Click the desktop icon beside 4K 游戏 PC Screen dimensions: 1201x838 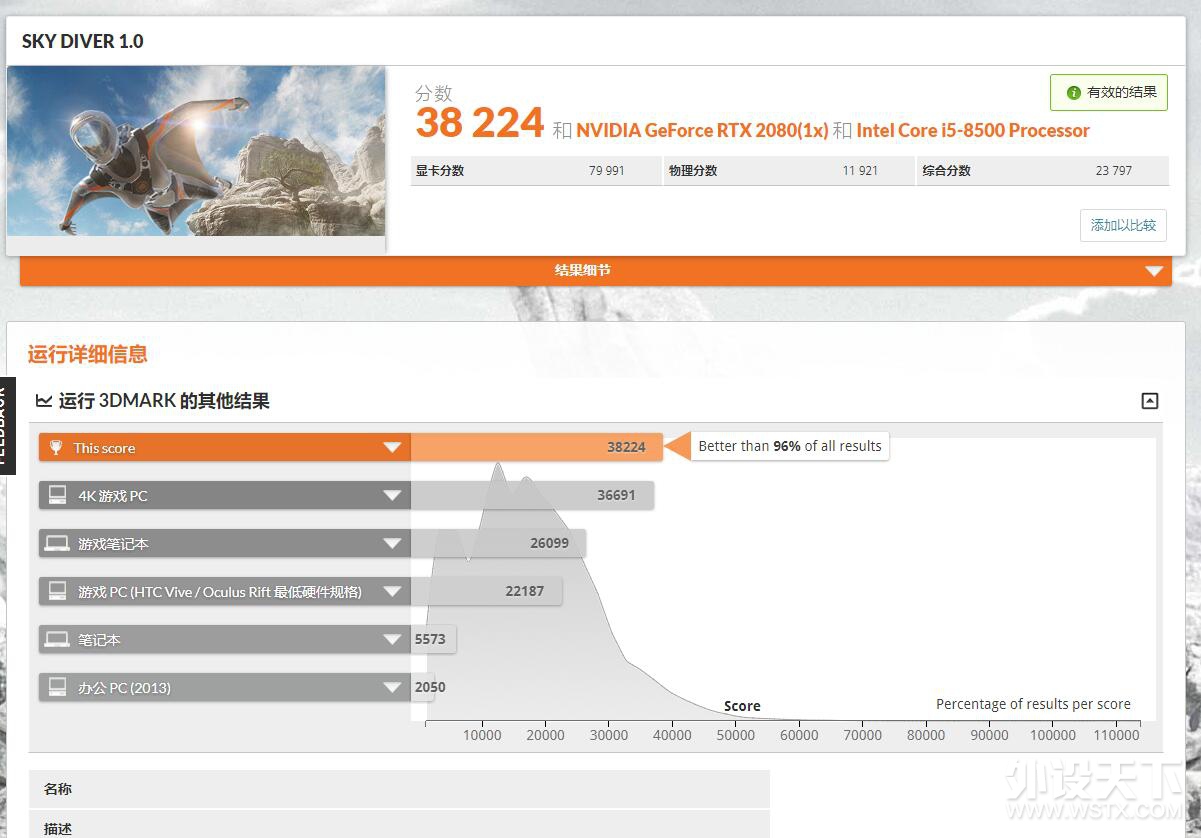pos(57,495)
